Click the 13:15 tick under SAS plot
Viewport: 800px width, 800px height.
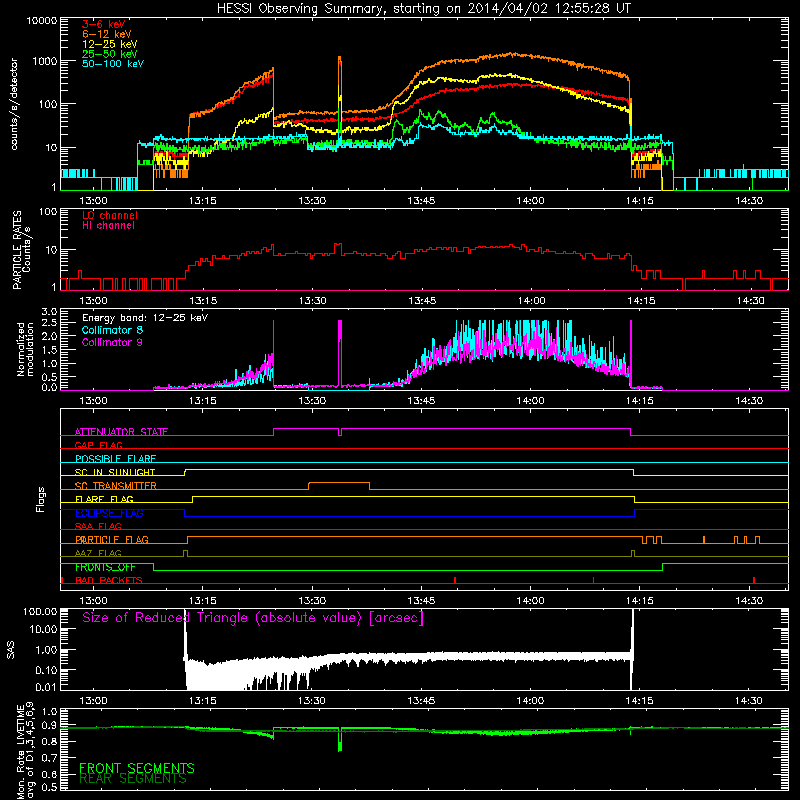(203, 701)
